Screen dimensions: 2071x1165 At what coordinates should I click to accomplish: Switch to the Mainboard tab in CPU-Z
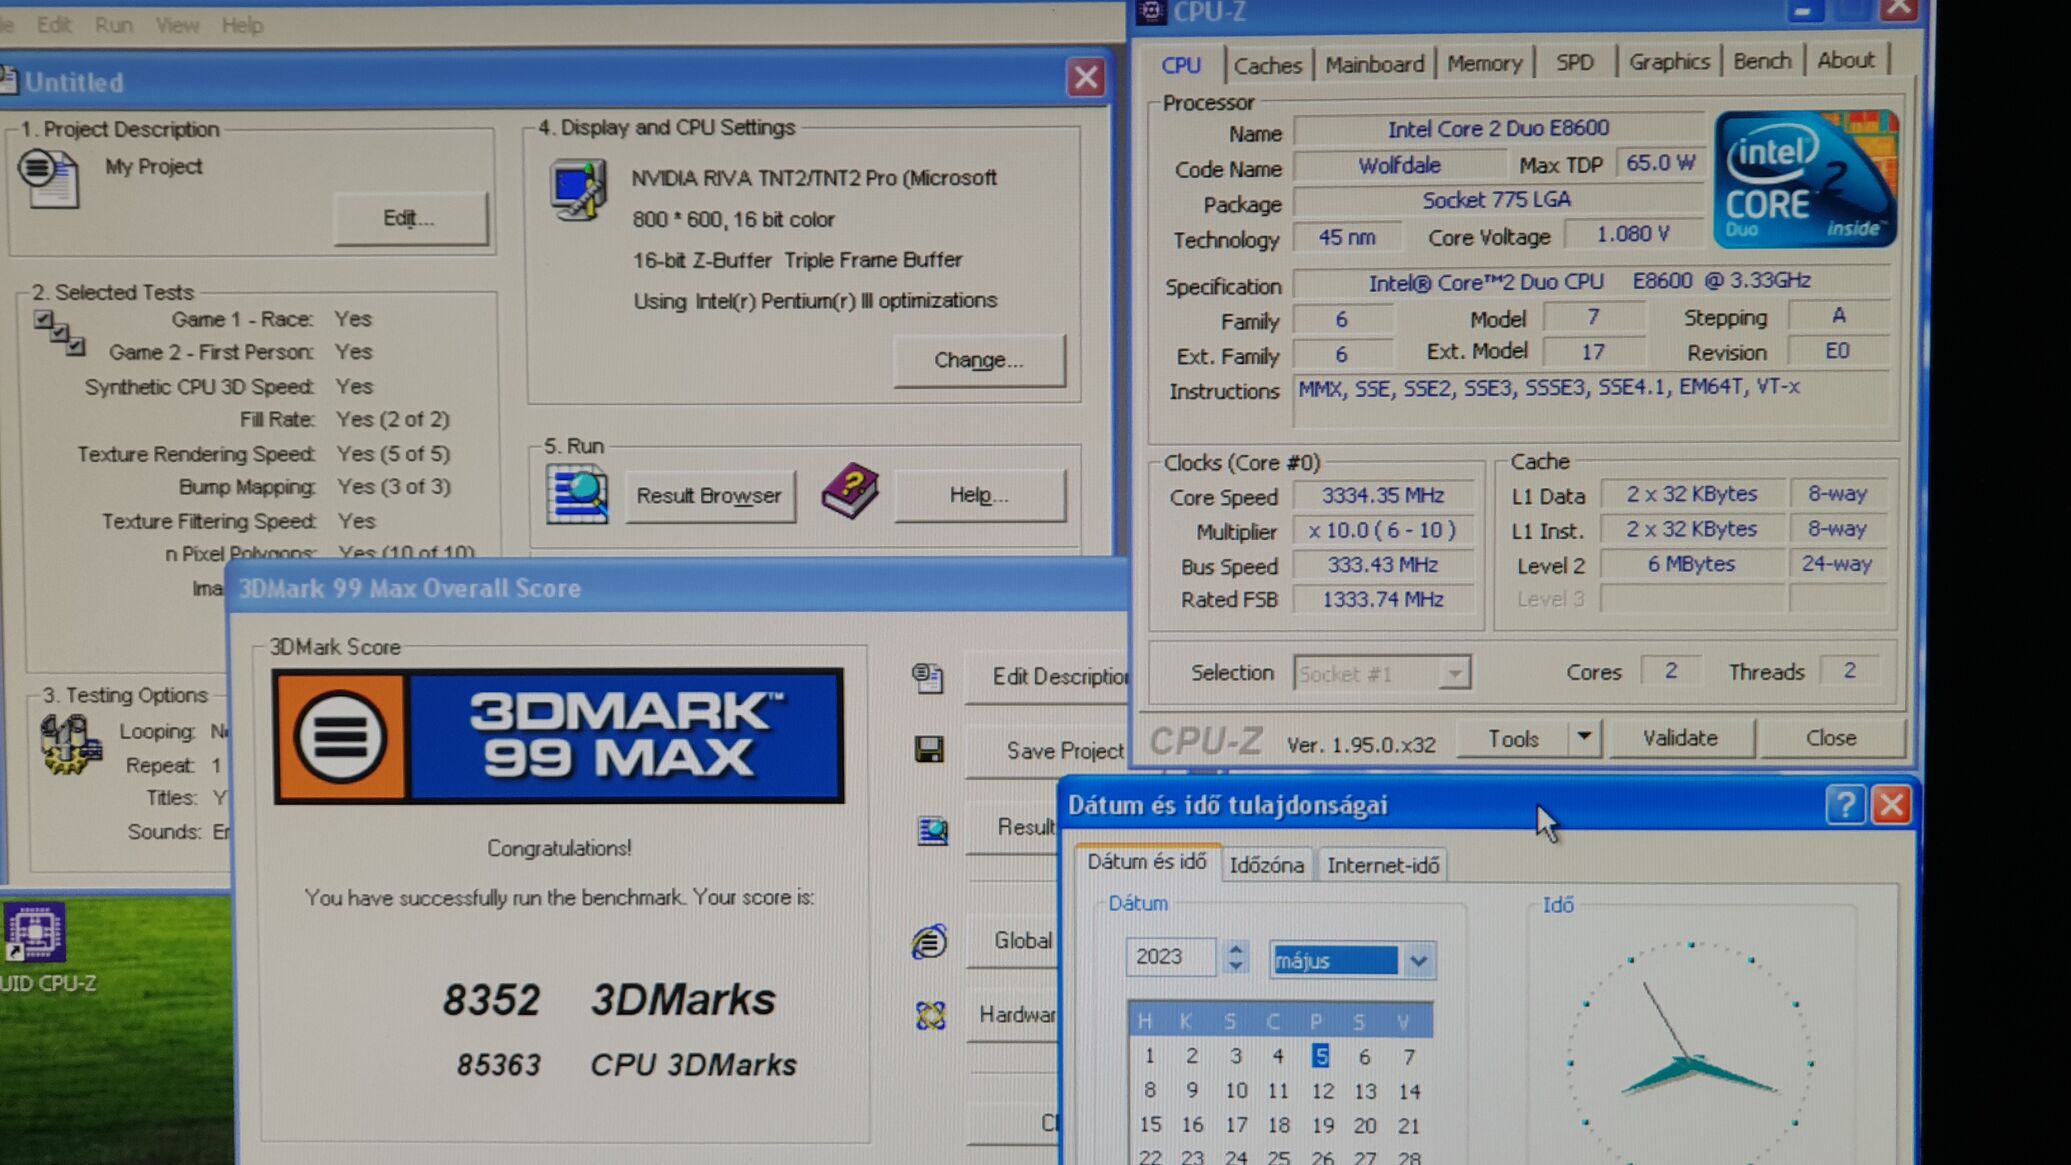pos(1374,64)
